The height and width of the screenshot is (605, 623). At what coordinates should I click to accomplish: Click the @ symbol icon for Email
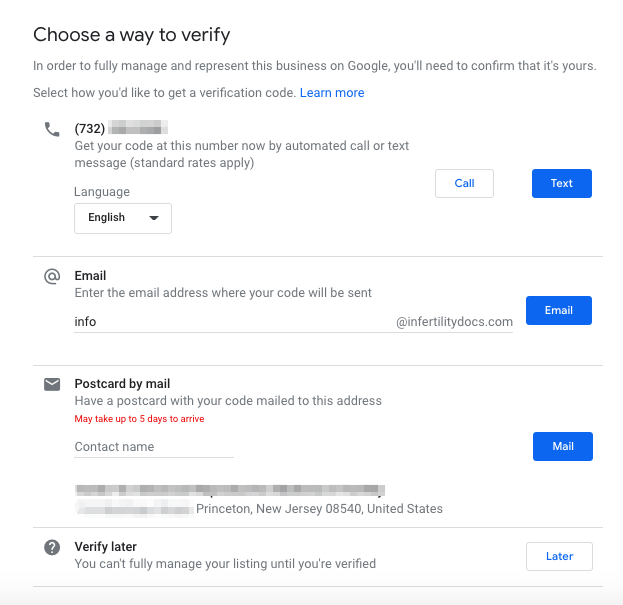click(52, 276)
